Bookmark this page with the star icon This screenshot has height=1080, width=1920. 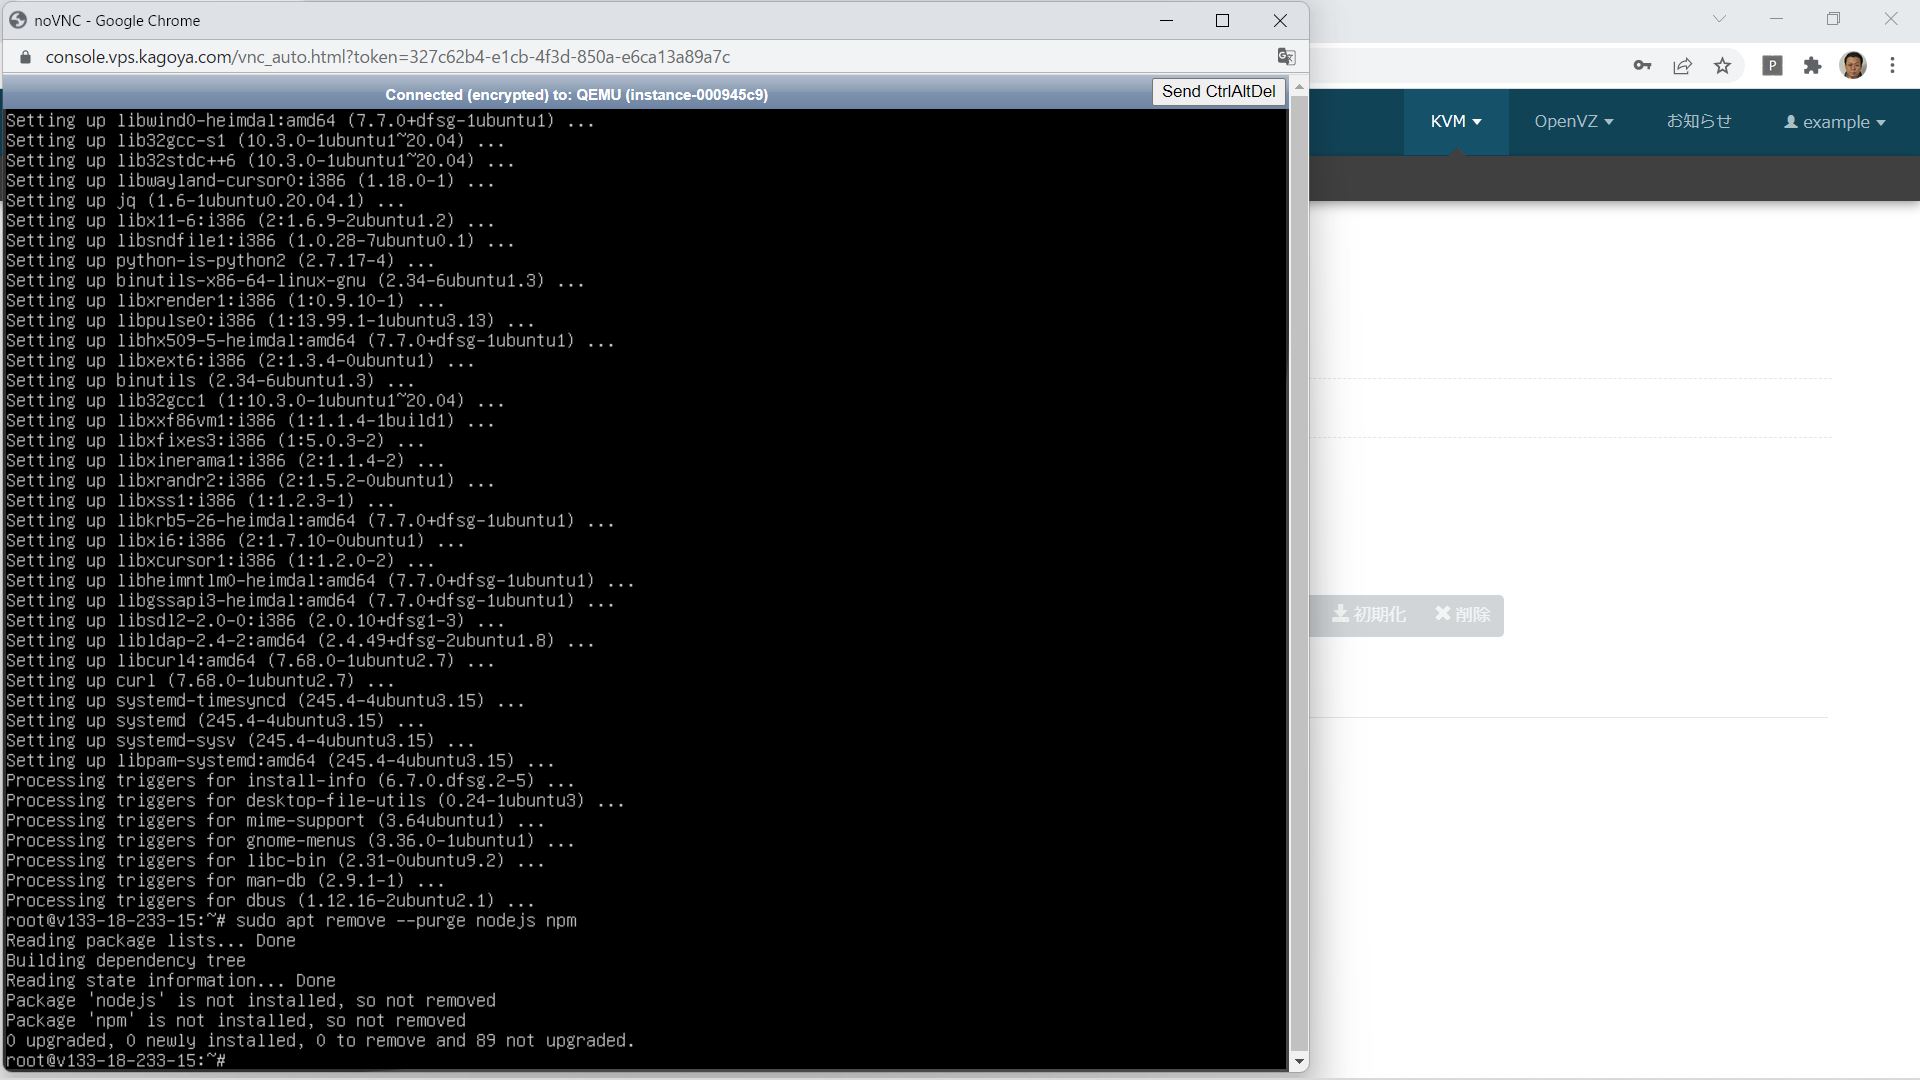click(x=1723, y=65)
